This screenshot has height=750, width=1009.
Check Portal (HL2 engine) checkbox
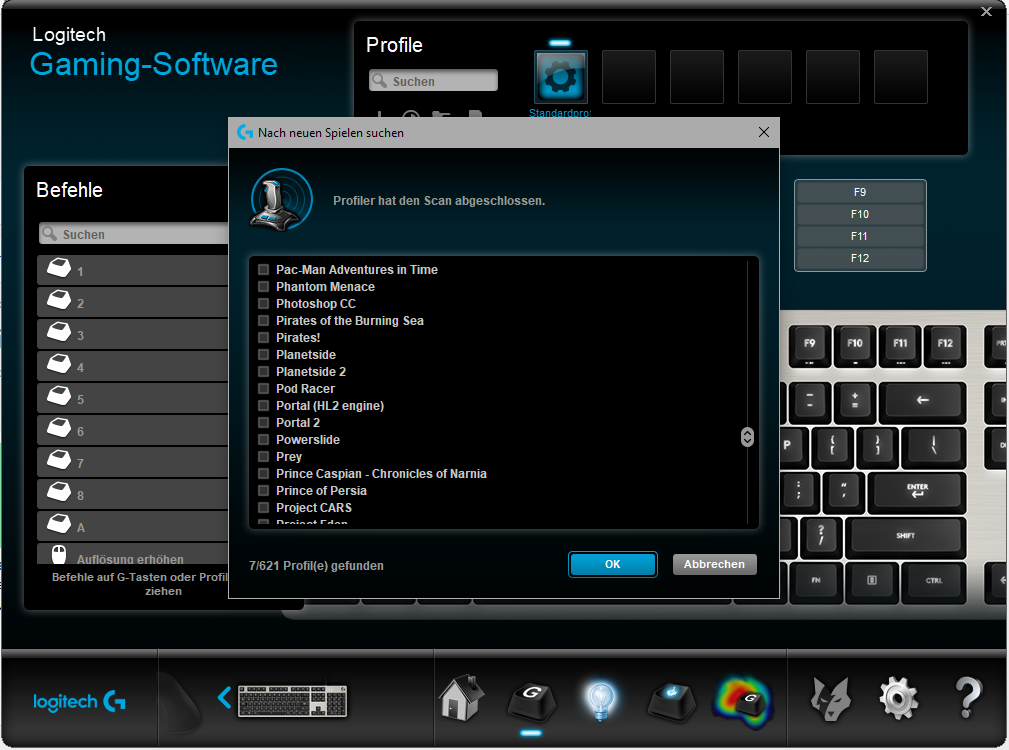pyautogui.click(x=263, y=405)
